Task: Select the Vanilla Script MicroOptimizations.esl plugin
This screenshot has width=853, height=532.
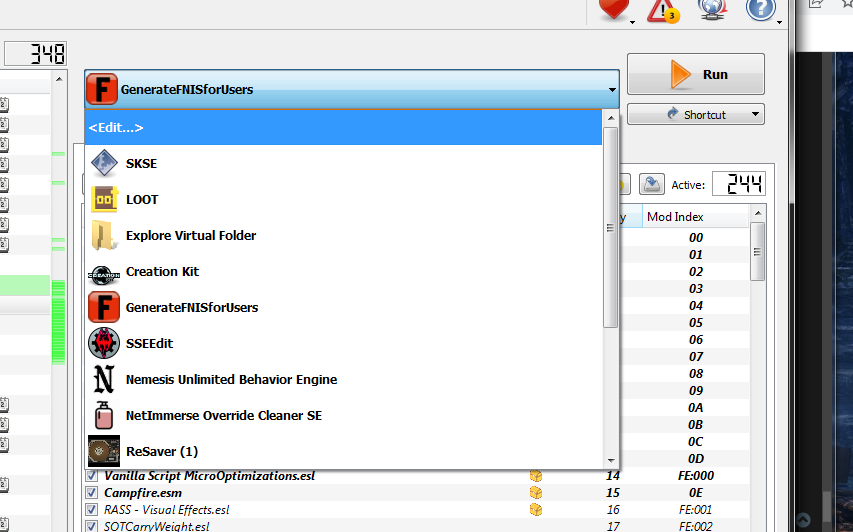Action: tap(209, 476)
